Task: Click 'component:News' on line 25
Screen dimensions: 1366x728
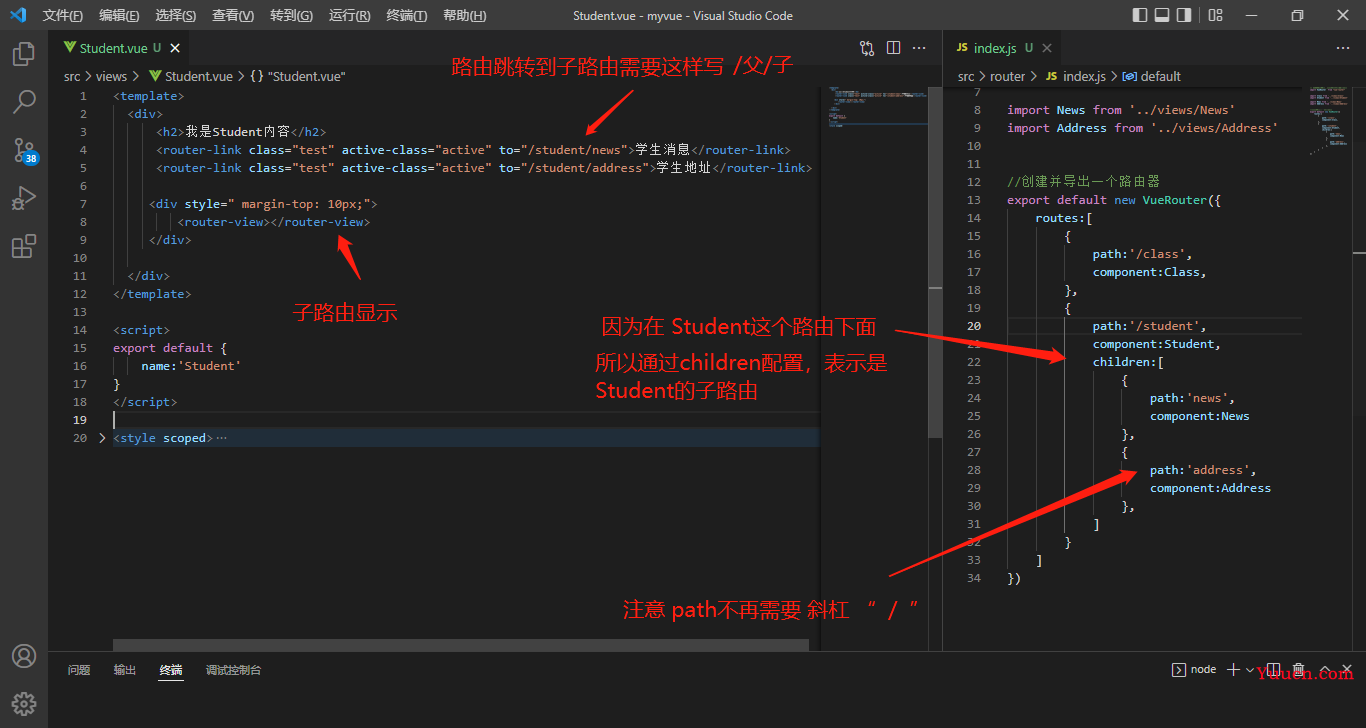Action: point(1200,416)
